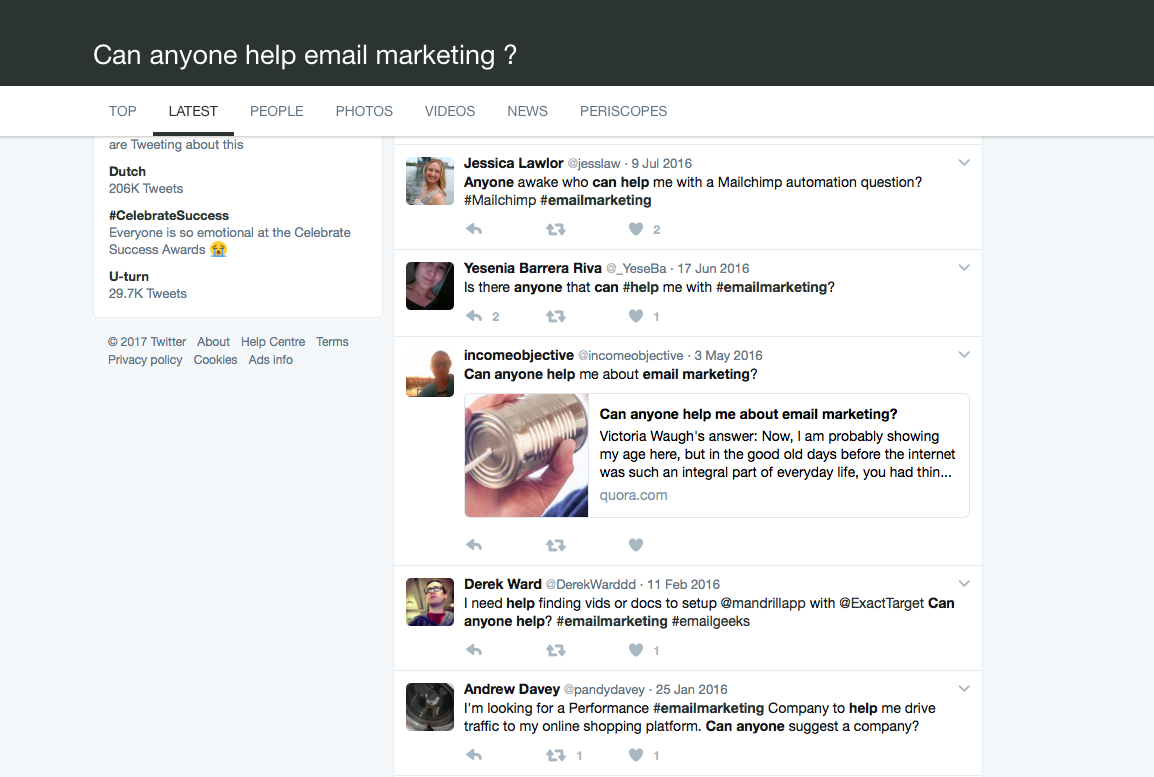Expand options menu on Derek Ward's tweet

coord(964,583)
